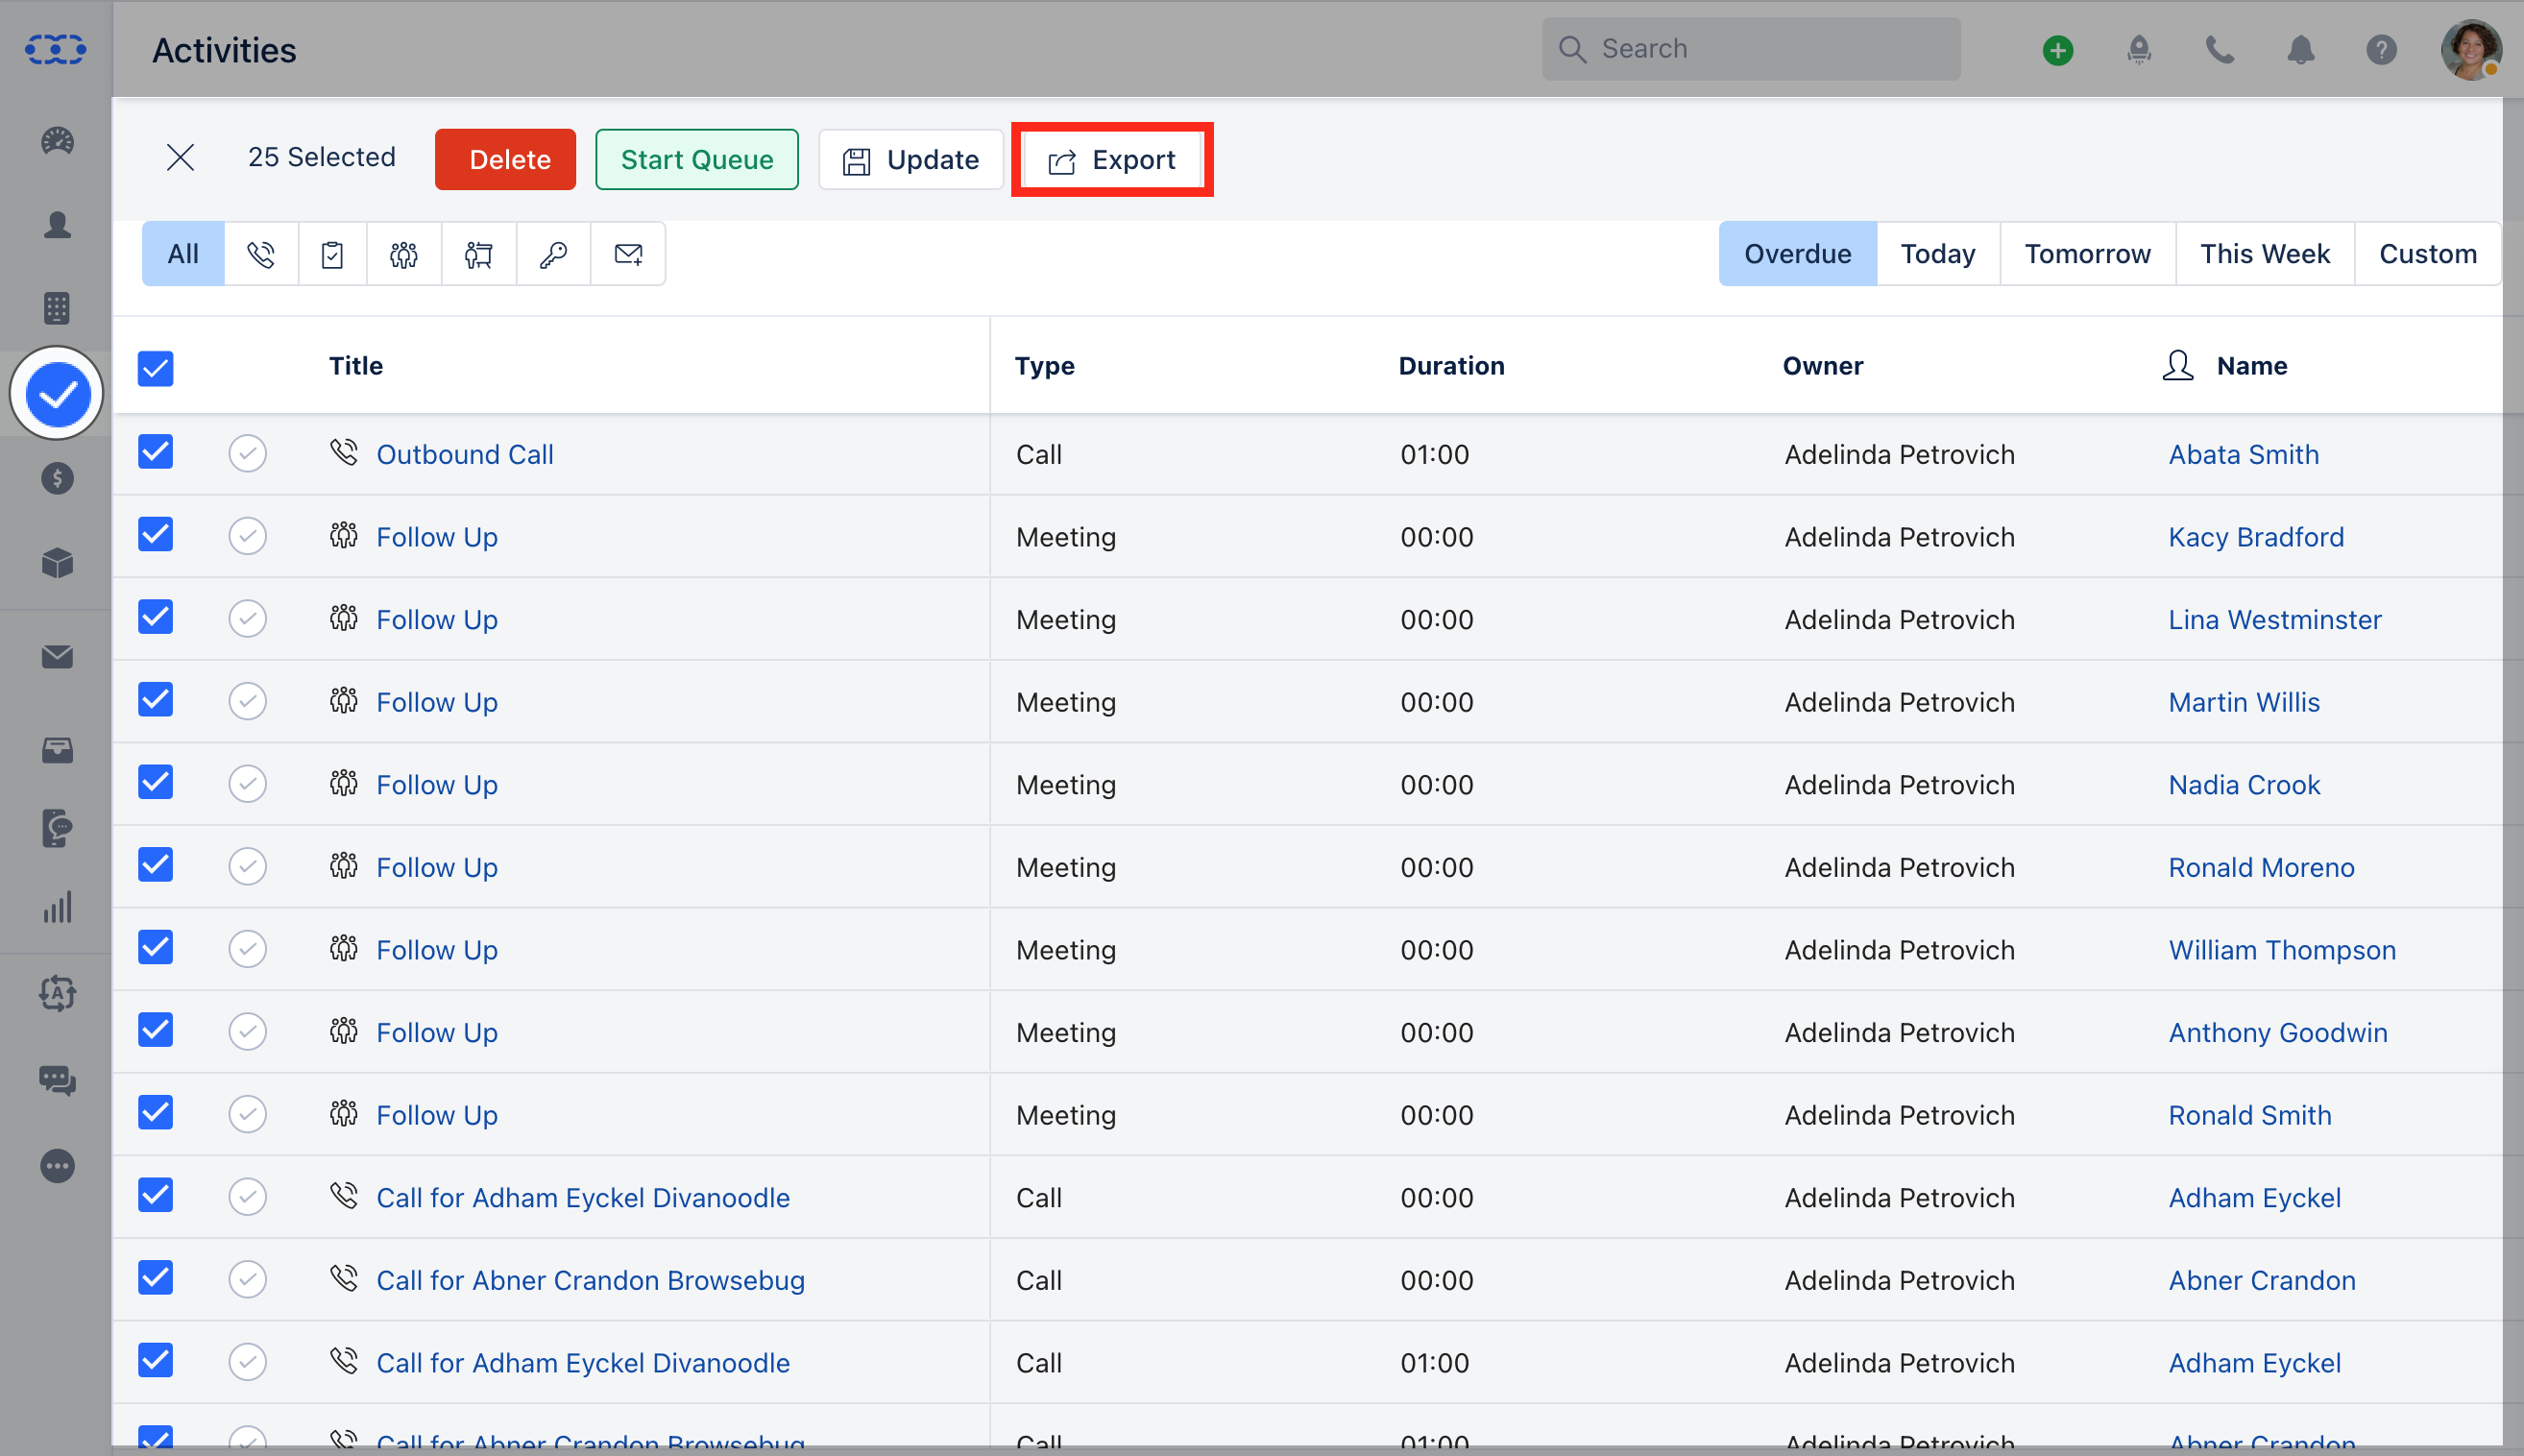This screenshot has width=2524, height=1456.
Task: Open contact Ronald Smith
Action: (2250, 1115)
